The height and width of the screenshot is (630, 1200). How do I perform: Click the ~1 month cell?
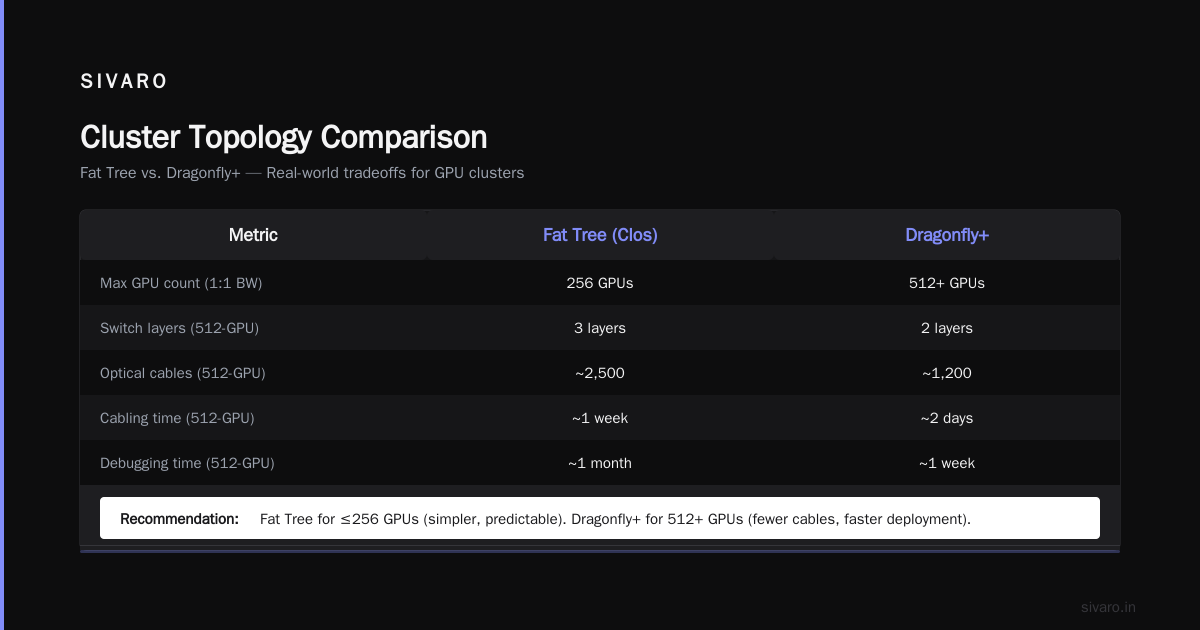[x=600, y=463]
